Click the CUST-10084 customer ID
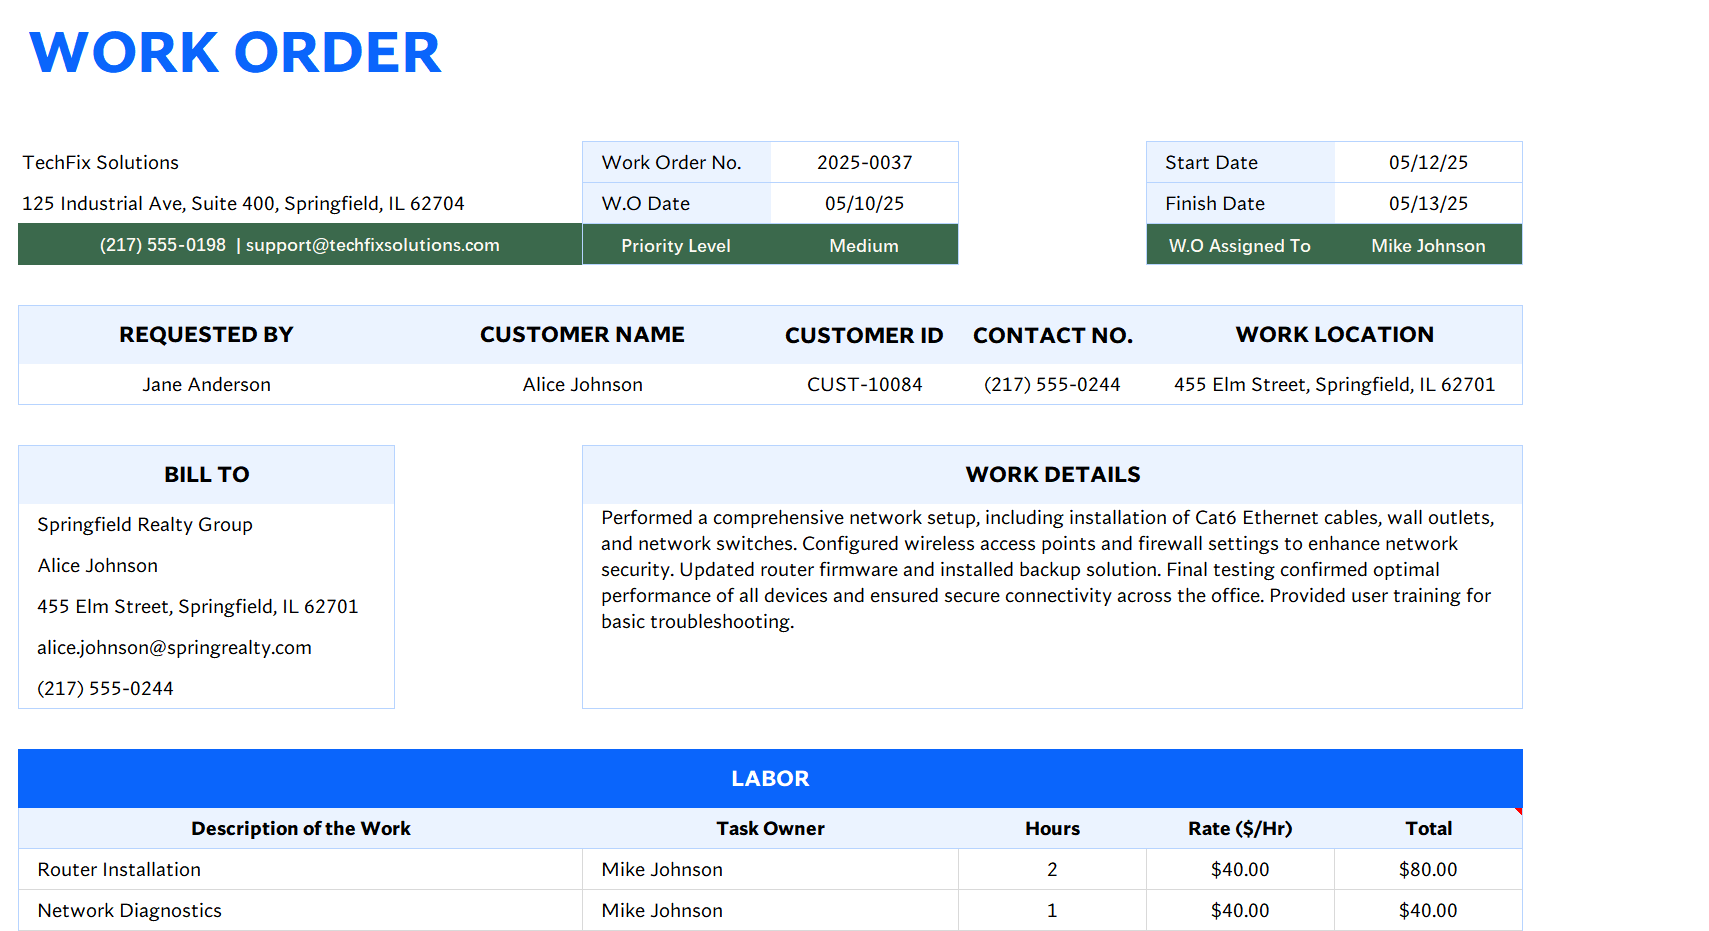Image resolution: width=1709 pixels, height=931 pixels. [865, 385]
